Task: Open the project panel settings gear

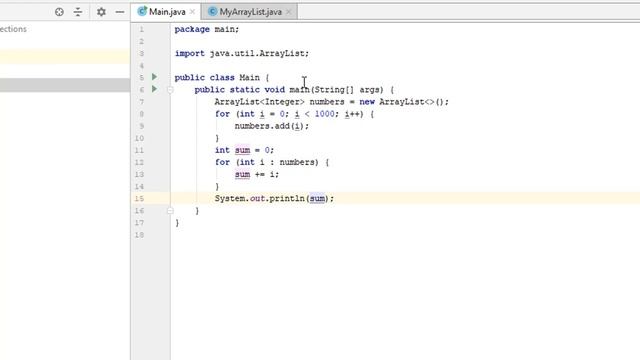Action: coord(101,12)
